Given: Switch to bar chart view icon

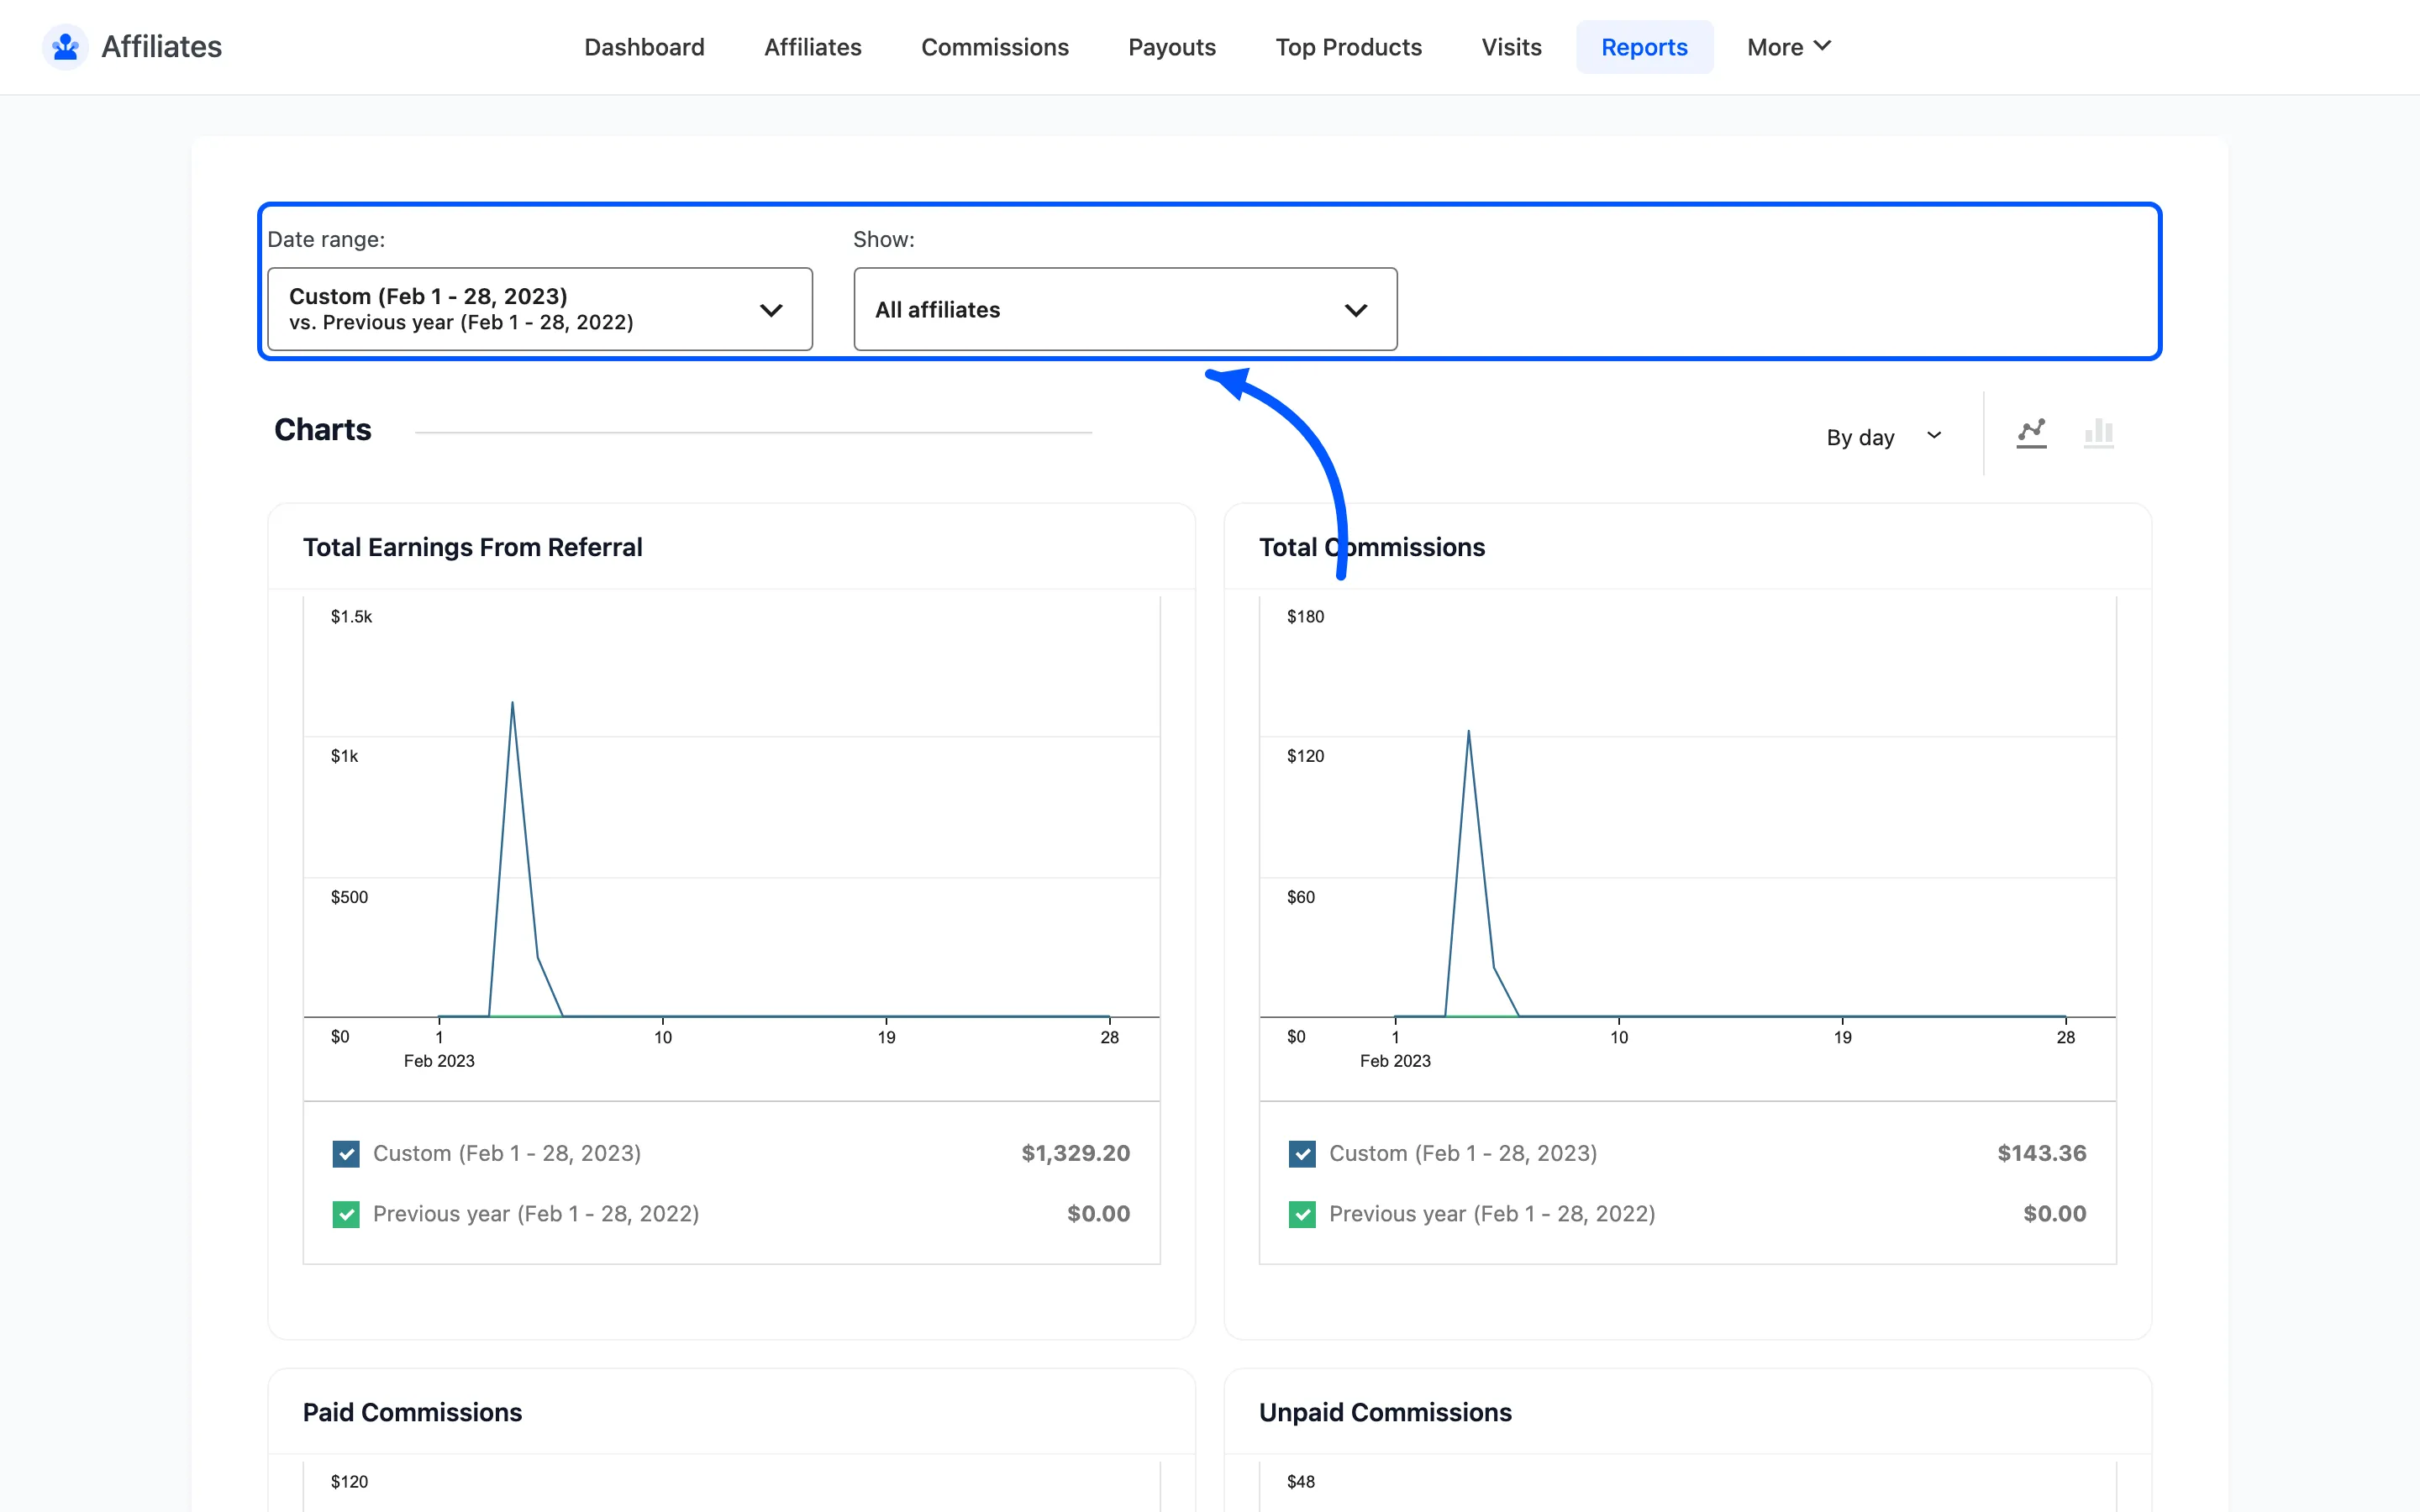Looking at the screenshot, I should pos(2098,433).
